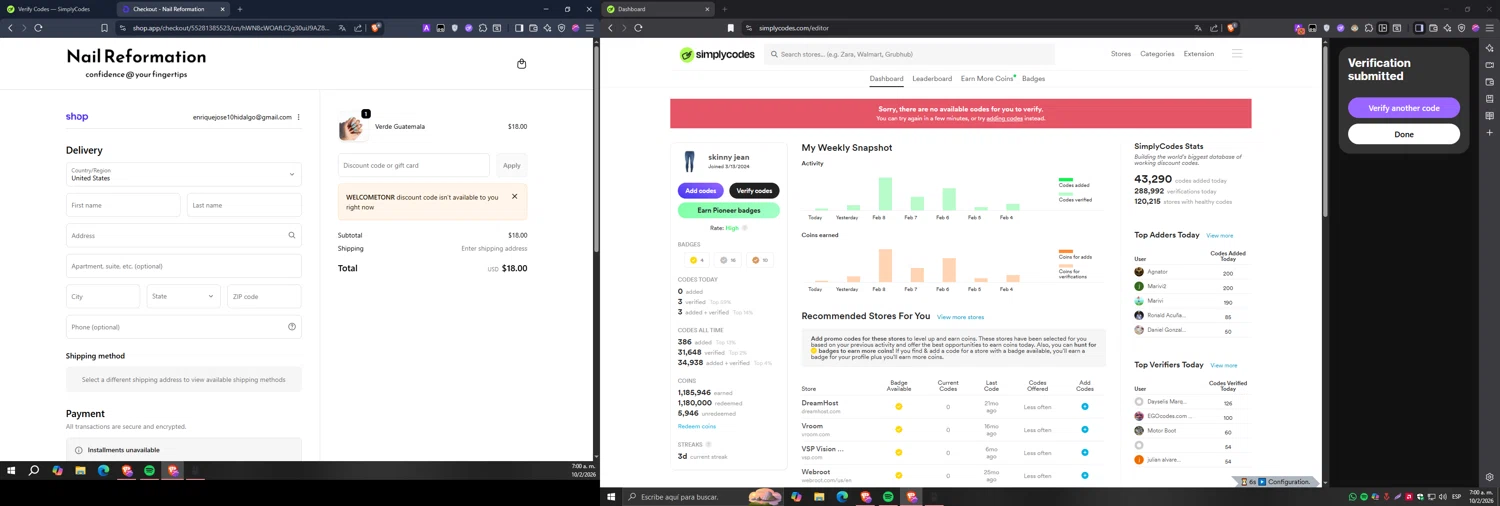Dismiss the WELCOMETONR discount error message
This screenshot has height=506, width=1500.
coord(515,196)
